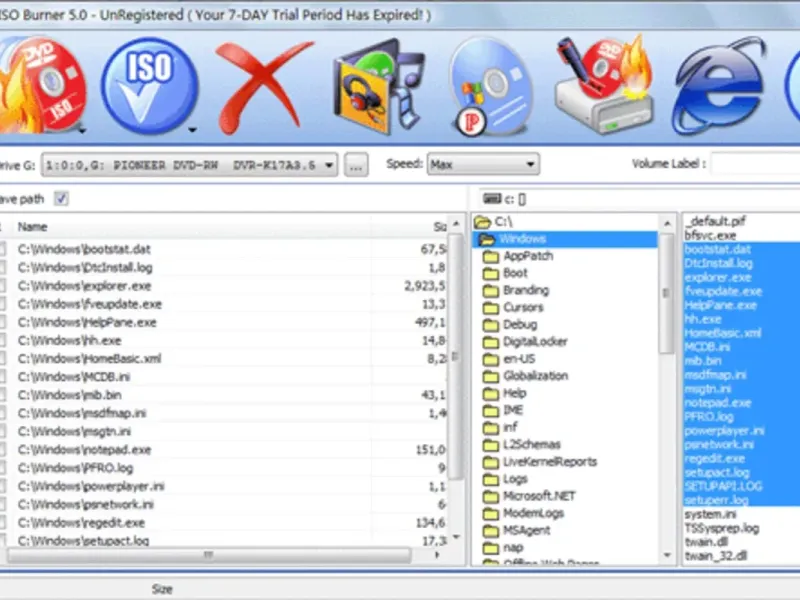Image resolution: width=800 pixels, height=600 pixels.
Task: Select C:\Windows\powerplayer.ini row in file list
Action: click(224, 486)
